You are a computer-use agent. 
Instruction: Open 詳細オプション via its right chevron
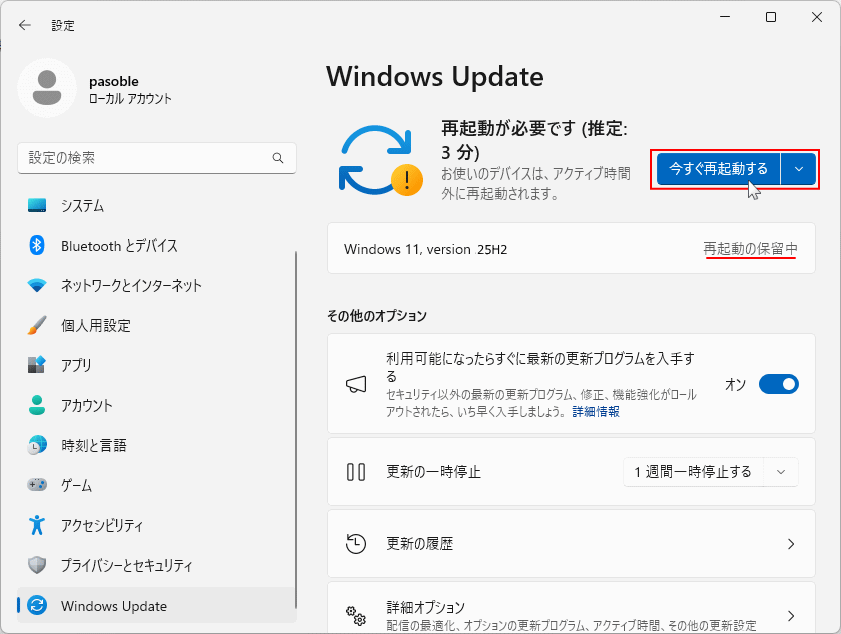click(x=790, y=615)
